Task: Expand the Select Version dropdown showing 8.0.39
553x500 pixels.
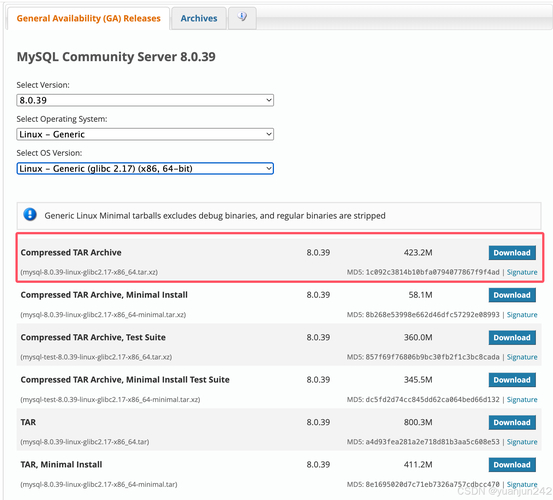Action: click(145, 100)
